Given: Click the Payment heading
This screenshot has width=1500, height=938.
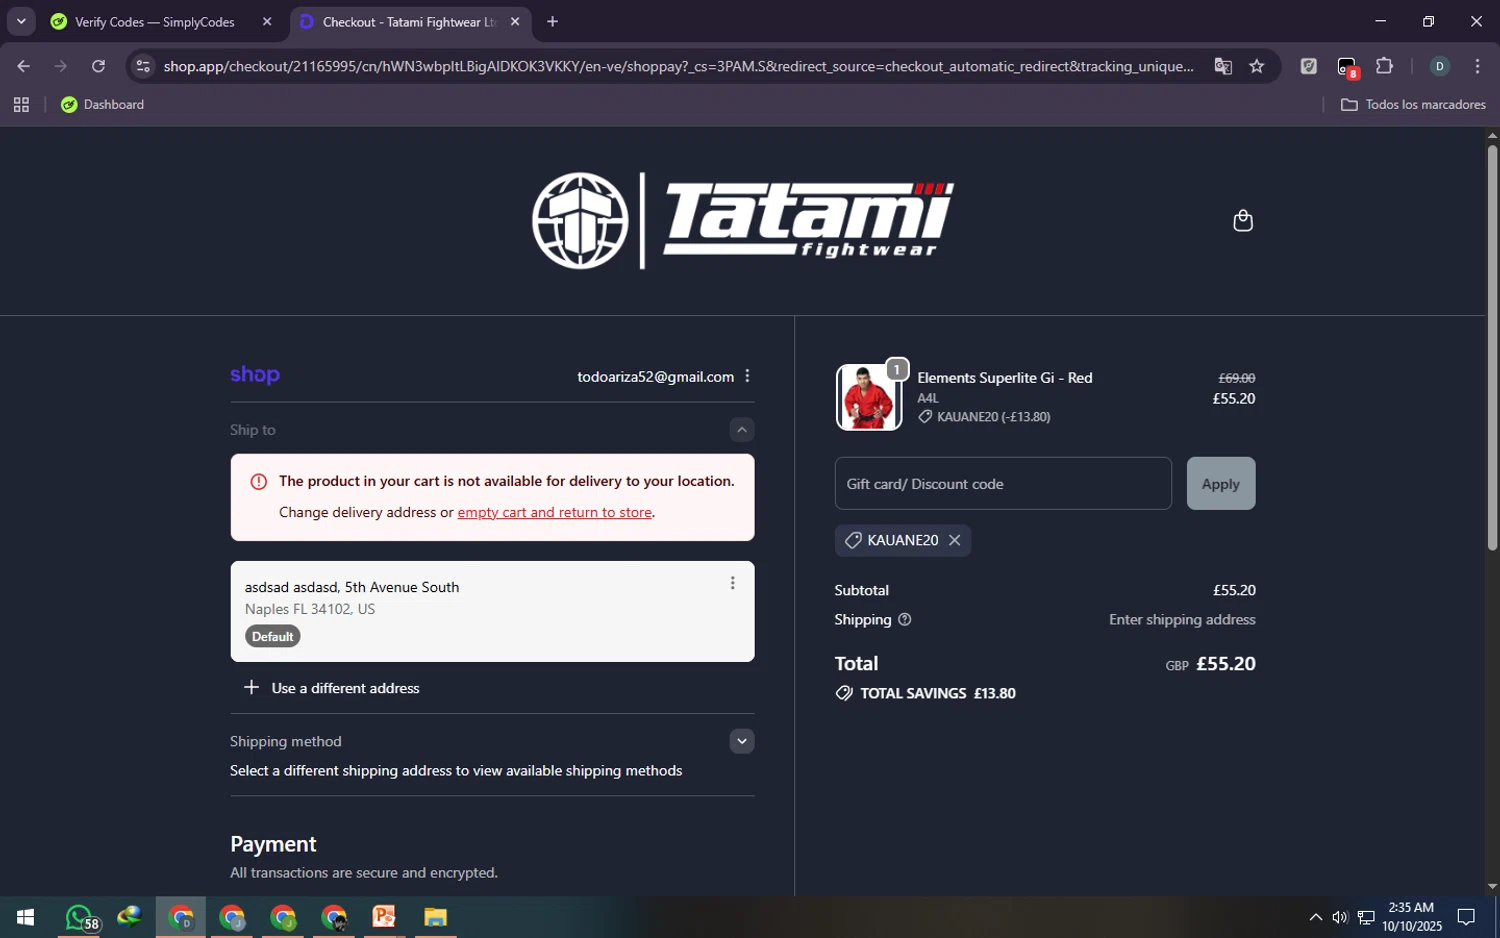Looking at the screenshot, I should 273,844.
